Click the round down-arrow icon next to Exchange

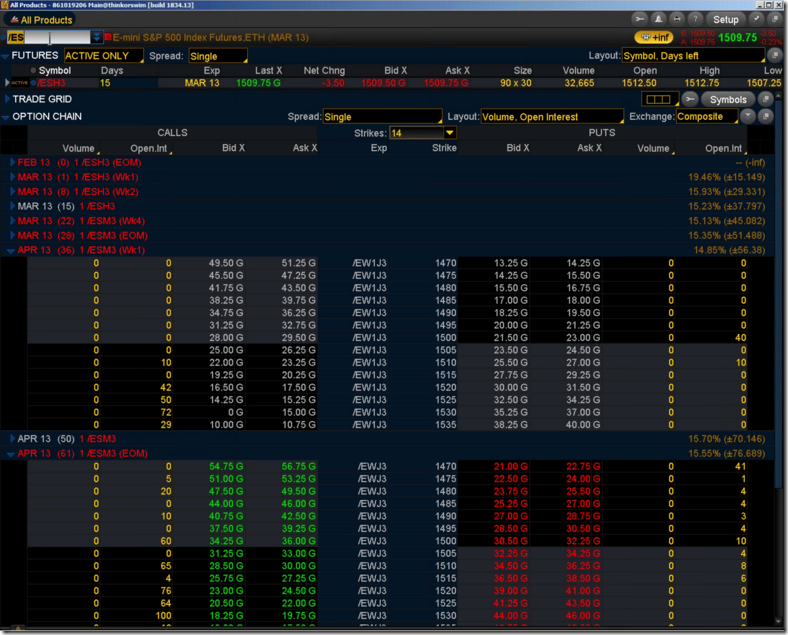pos(748,116)
